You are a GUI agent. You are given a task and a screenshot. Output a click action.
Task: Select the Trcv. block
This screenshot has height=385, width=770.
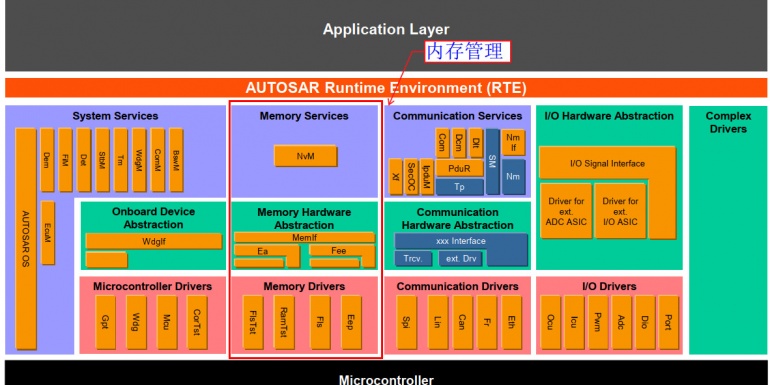point(413,258)
